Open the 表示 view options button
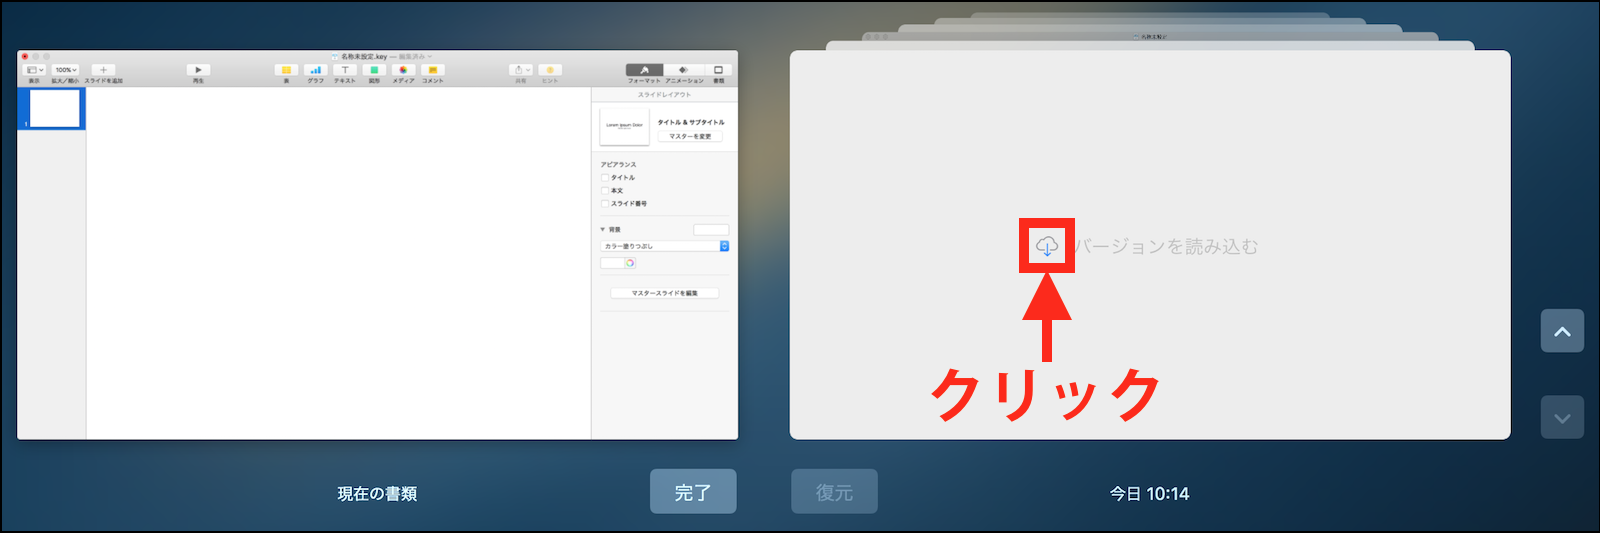1600x533 pixels. click(34, 70)
